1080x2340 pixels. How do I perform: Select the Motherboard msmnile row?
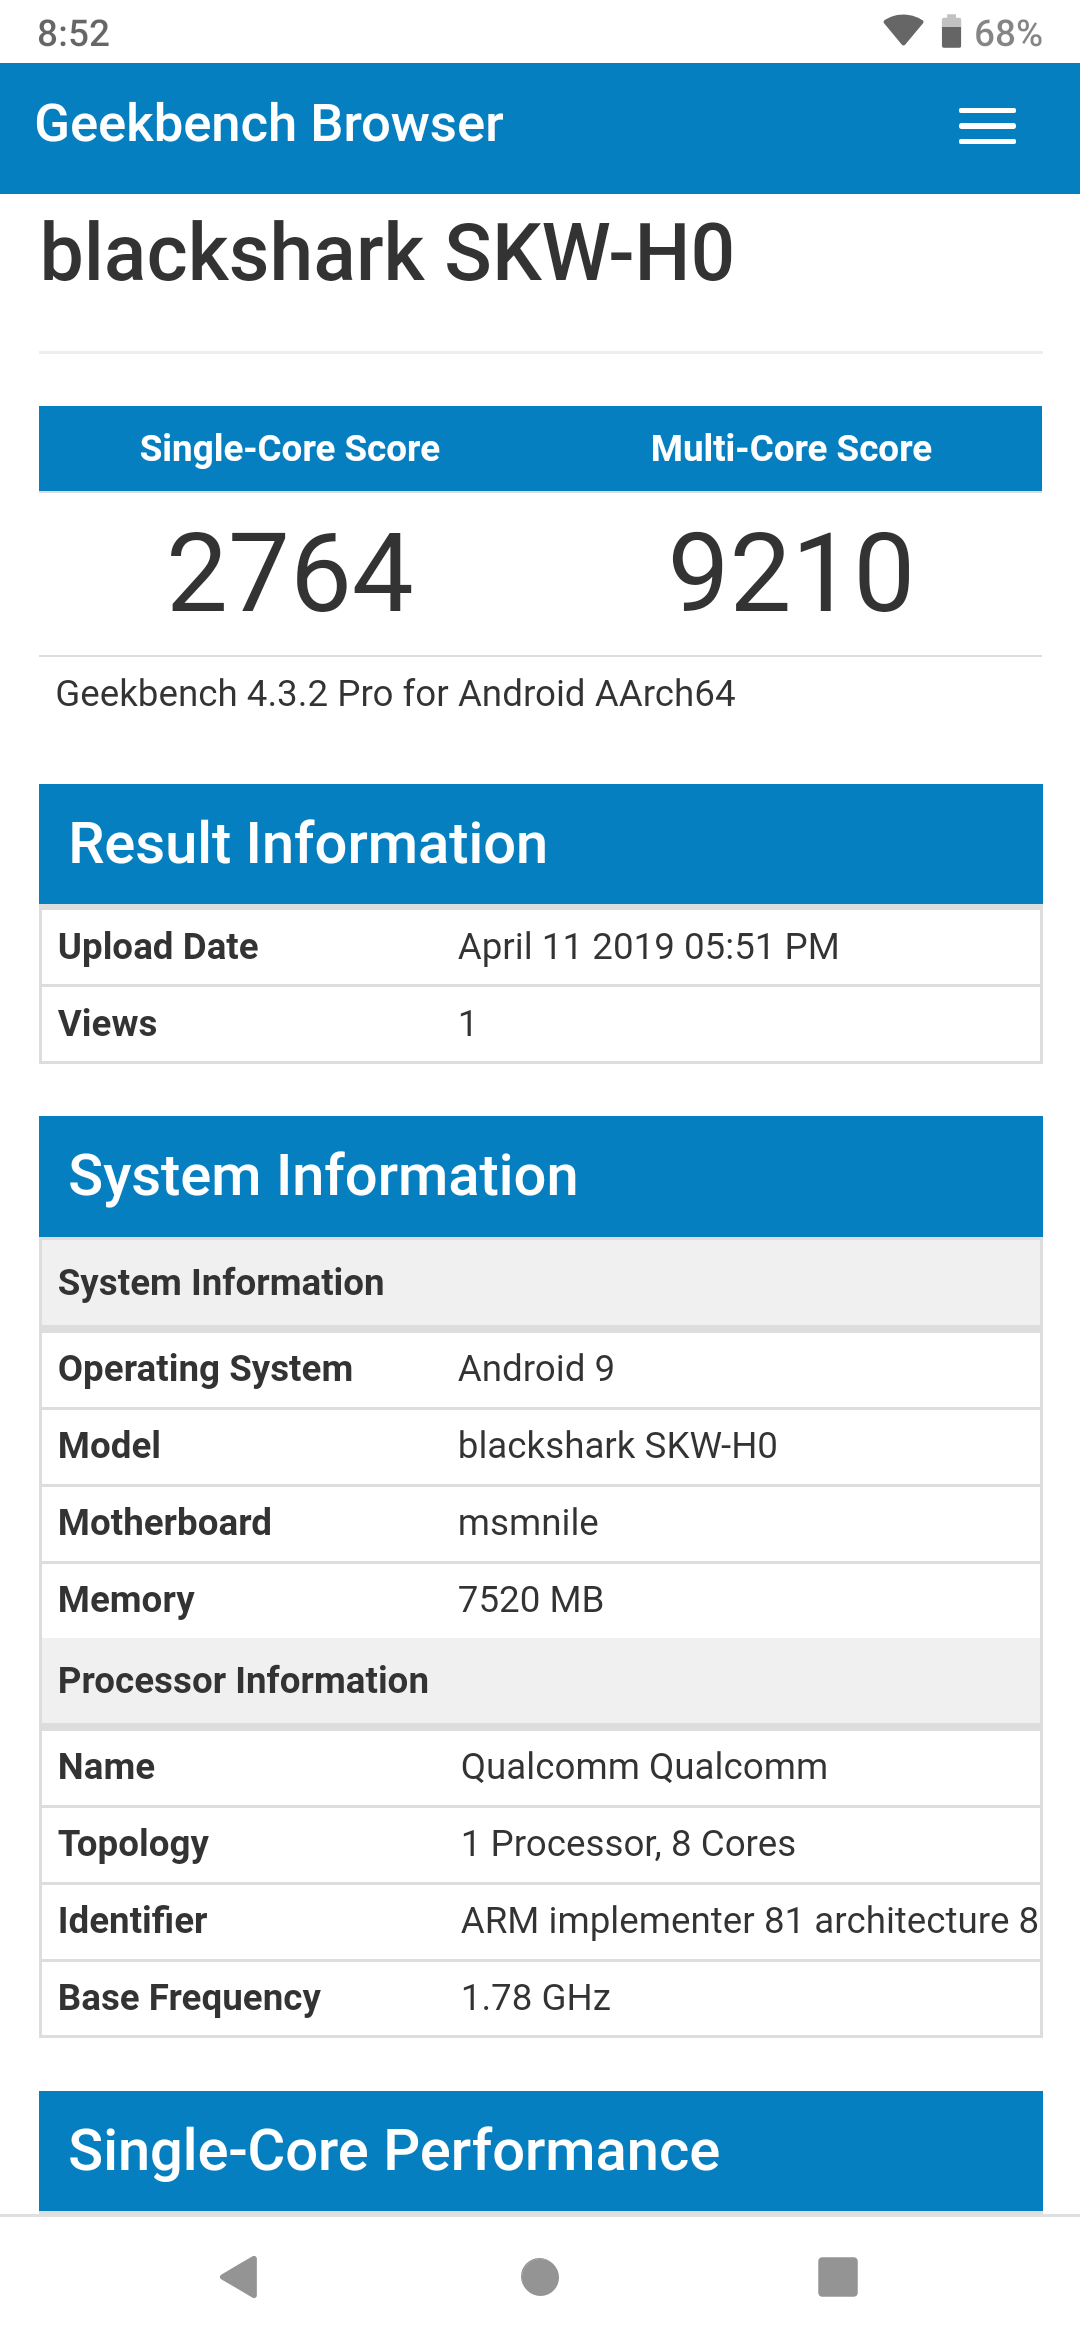pyautogui.click(x=540, y=1523)
